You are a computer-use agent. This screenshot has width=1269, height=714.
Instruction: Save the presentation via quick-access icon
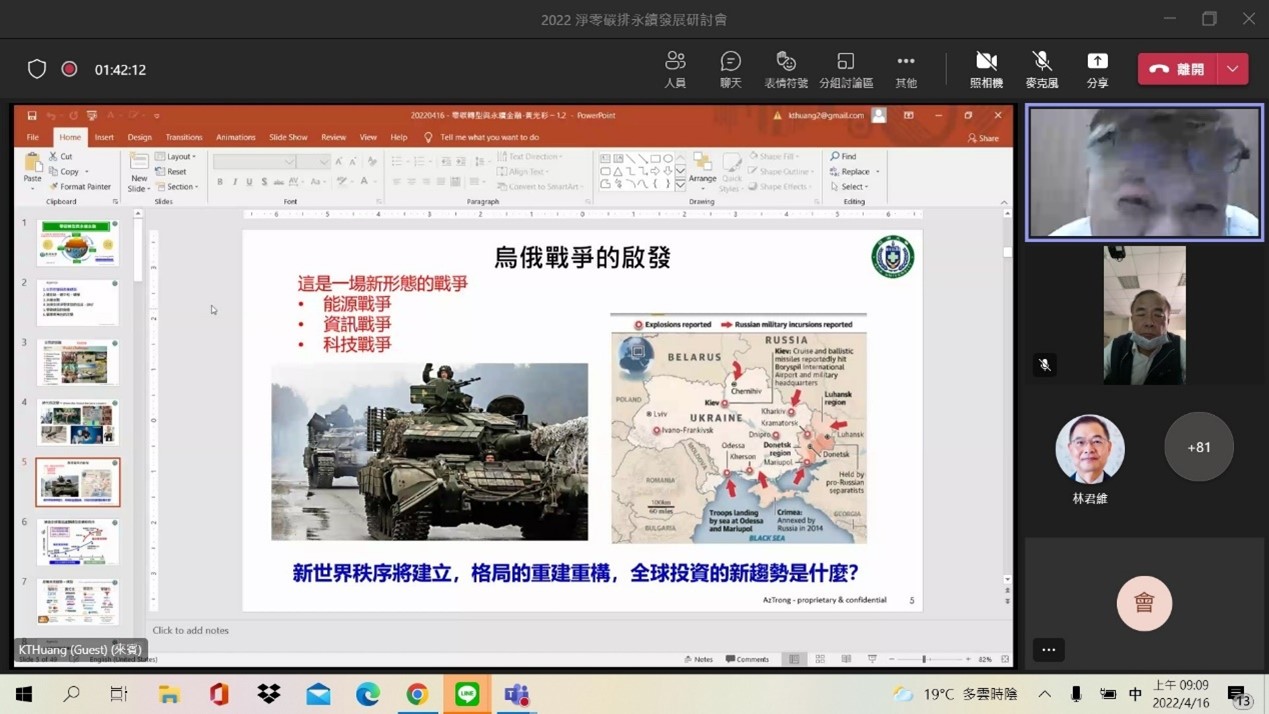coord(32,116)
